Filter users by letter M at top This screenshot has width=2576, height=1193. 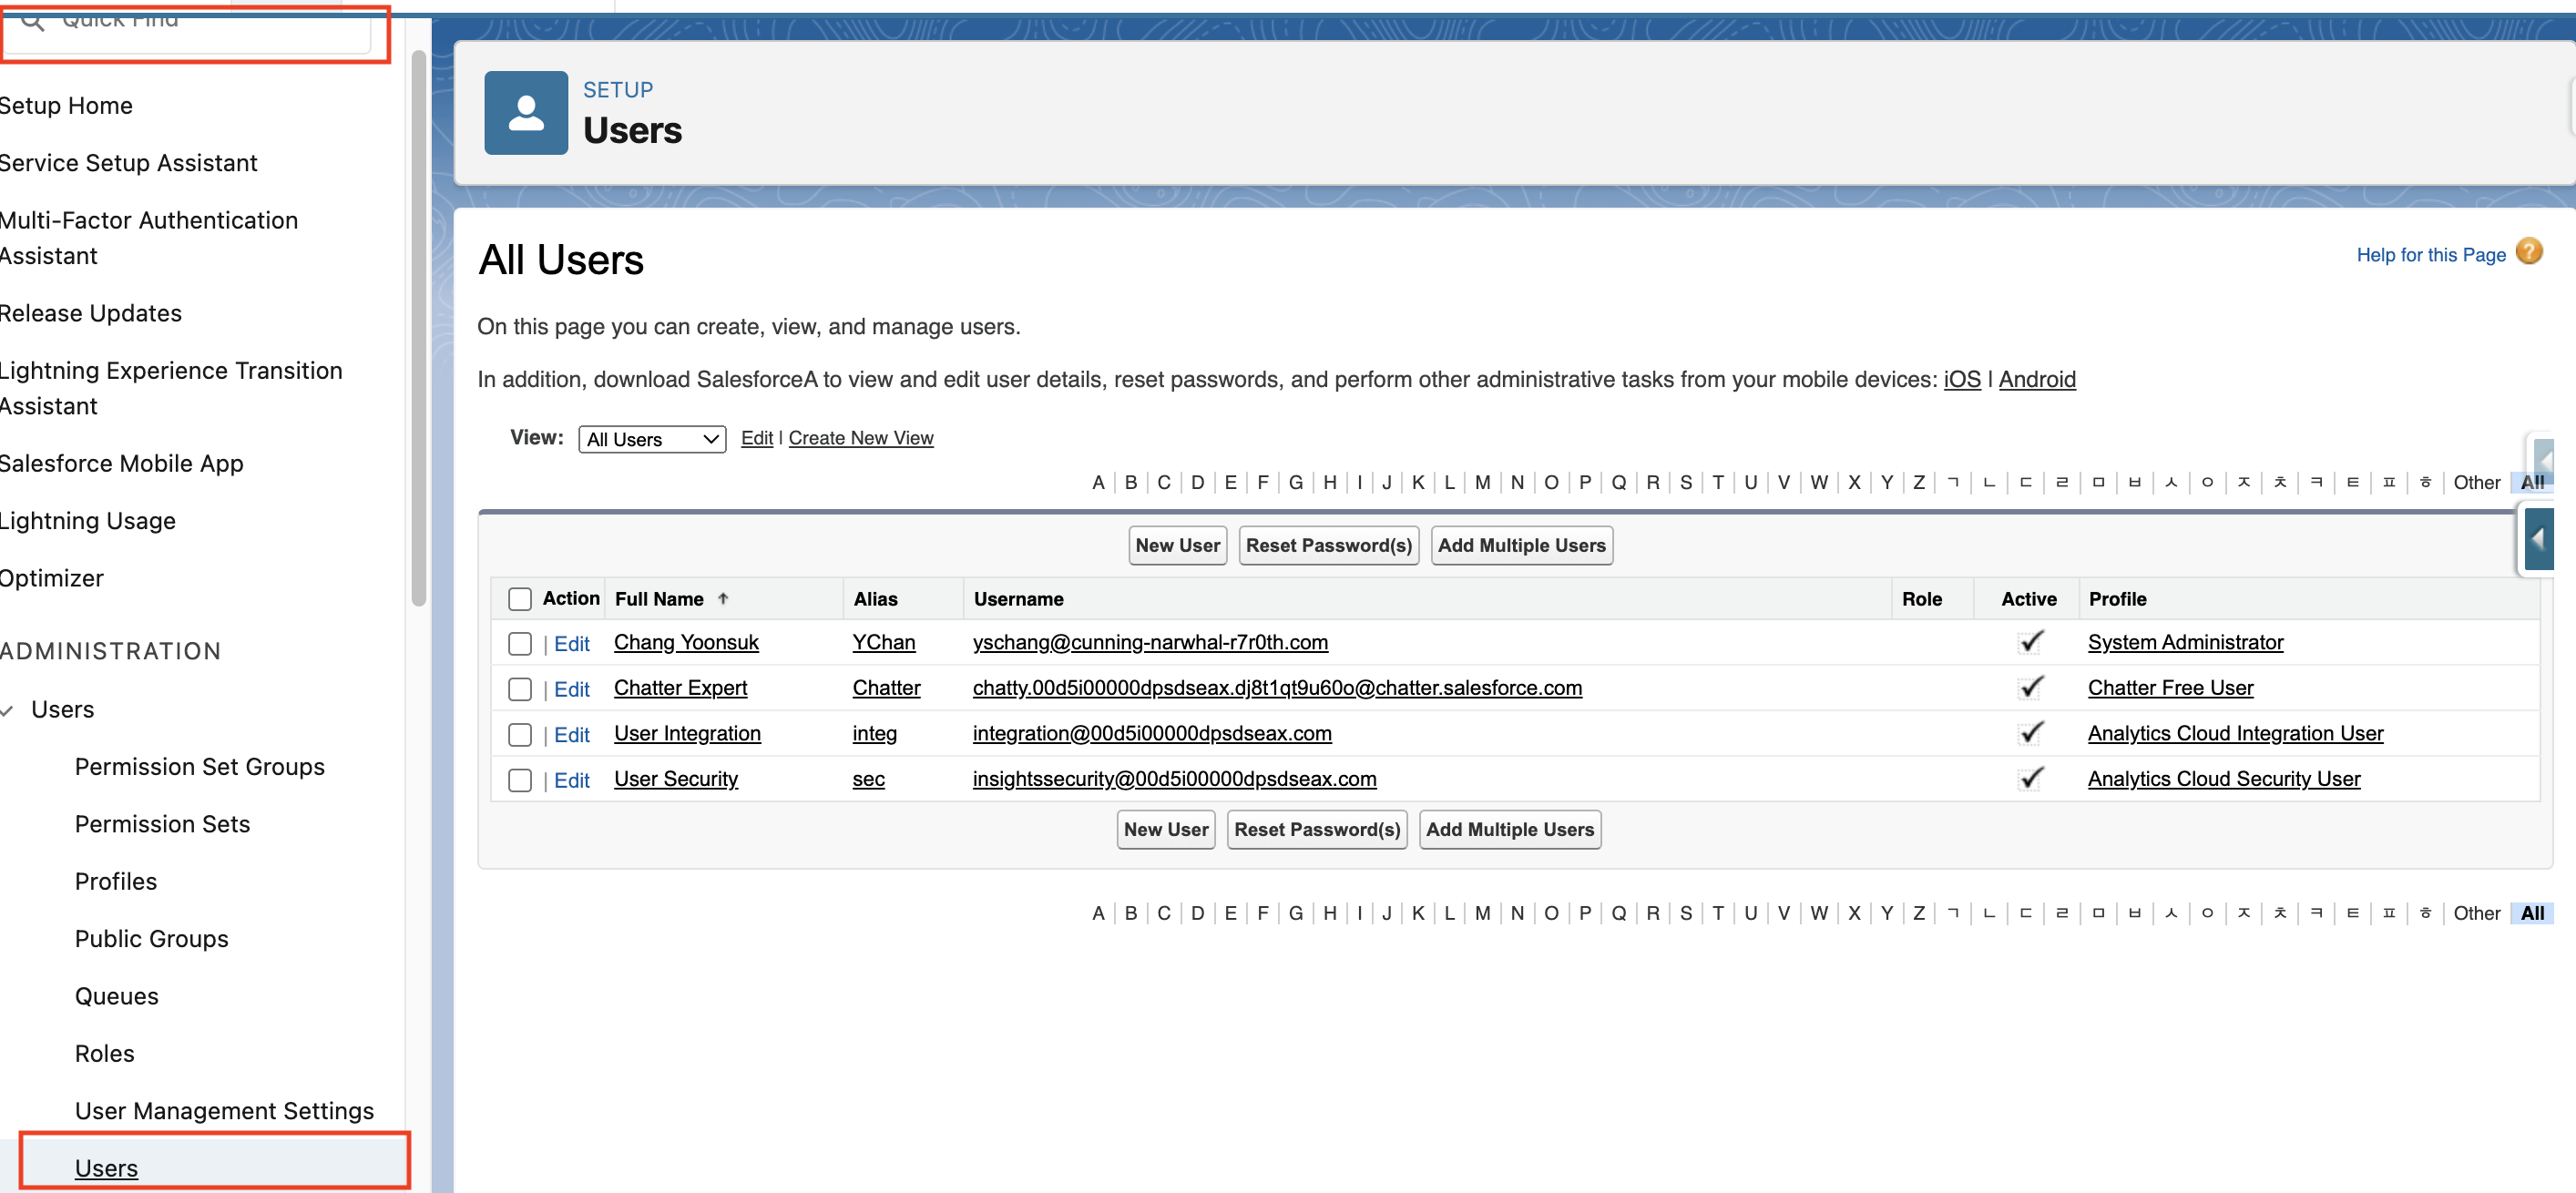tap(1482, 482)
